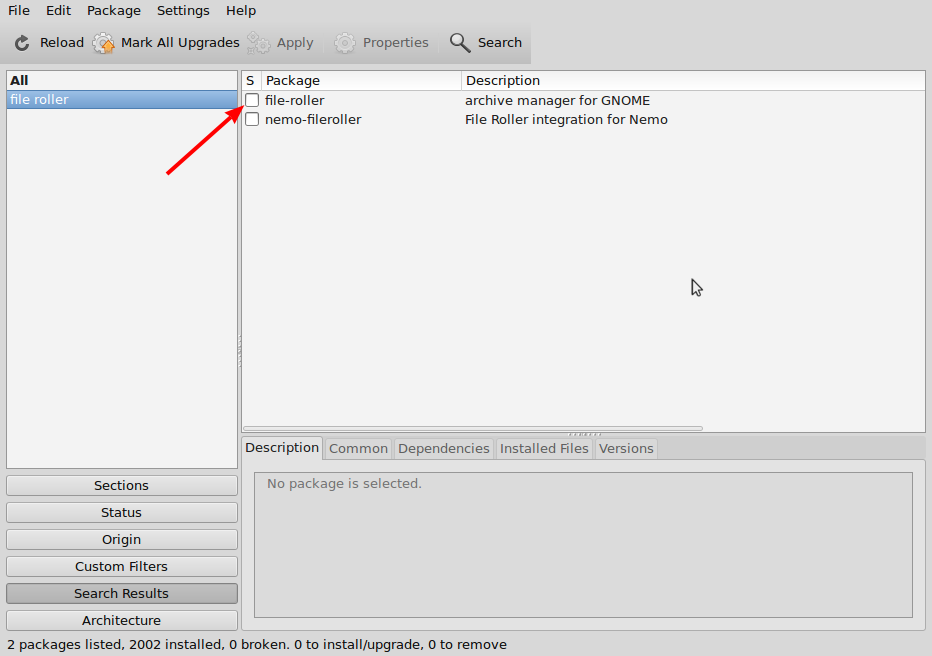This screenshot has height=656, width=932.
Task: Switch to the Dependencies tab
Action: tap(443, 449)
